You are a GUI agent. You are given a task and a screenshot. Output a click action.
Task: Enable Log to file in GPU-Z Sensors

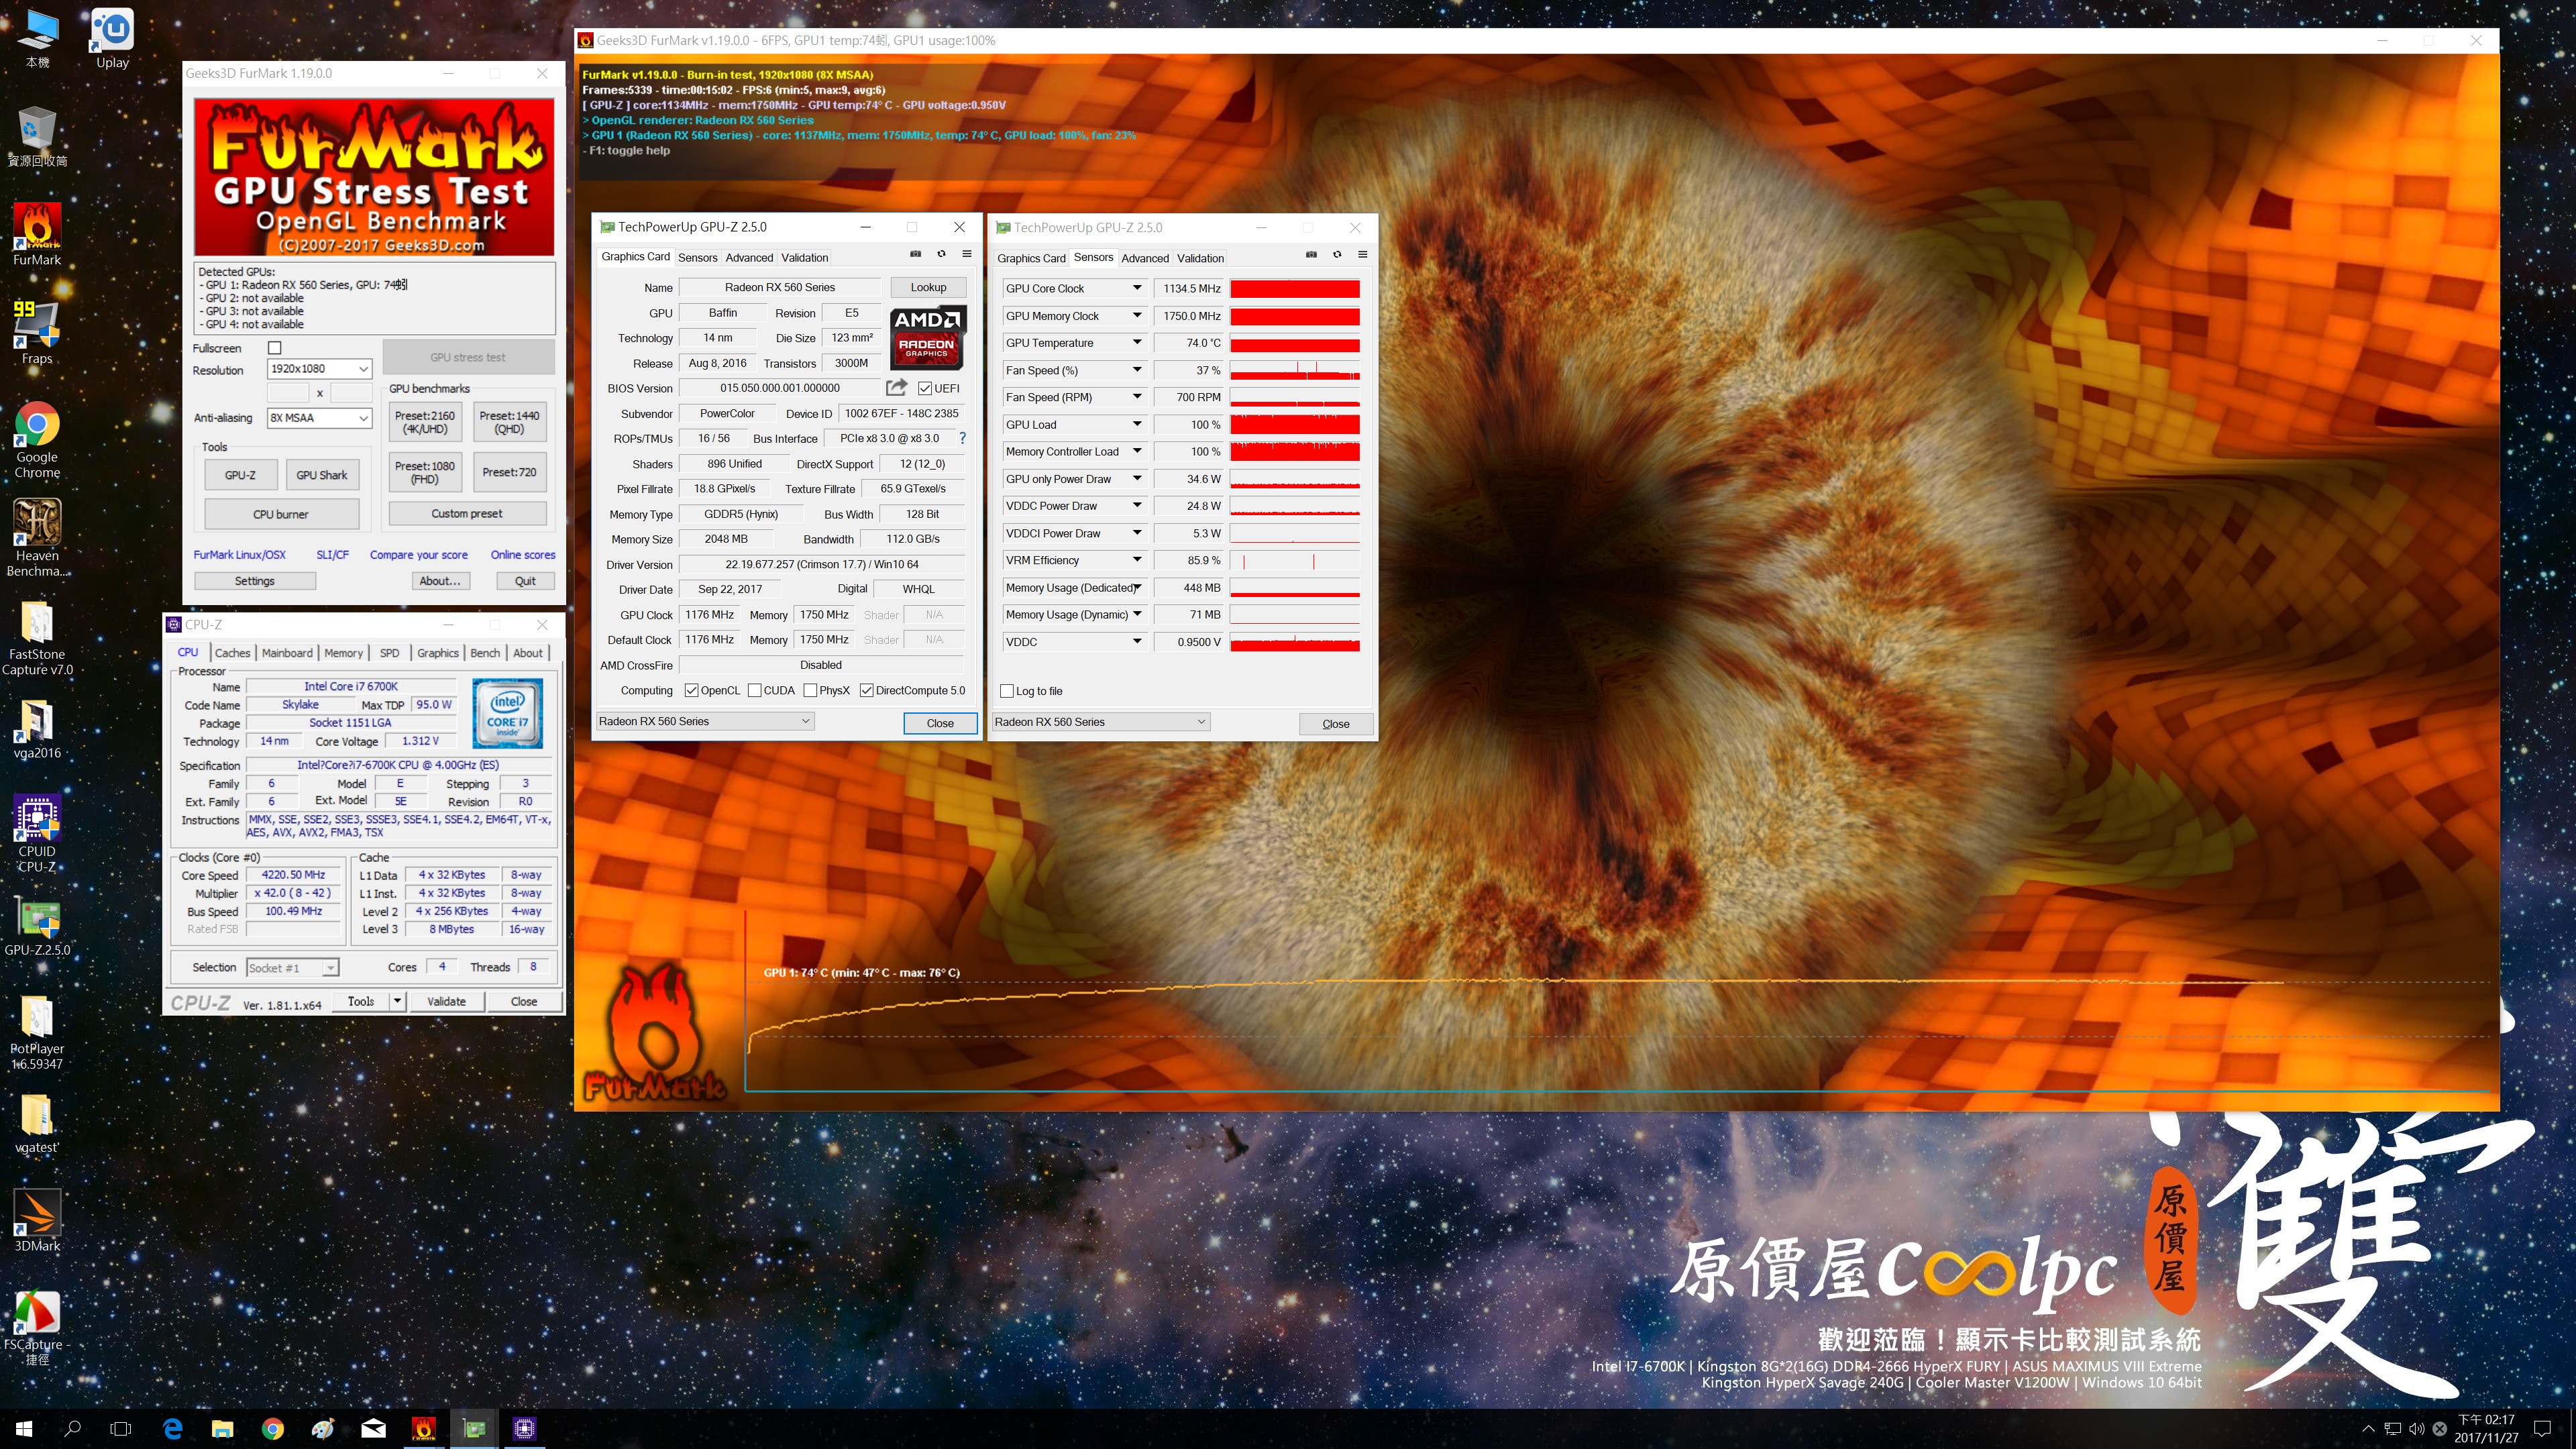pyautogui.click(x=1007, y=691)
